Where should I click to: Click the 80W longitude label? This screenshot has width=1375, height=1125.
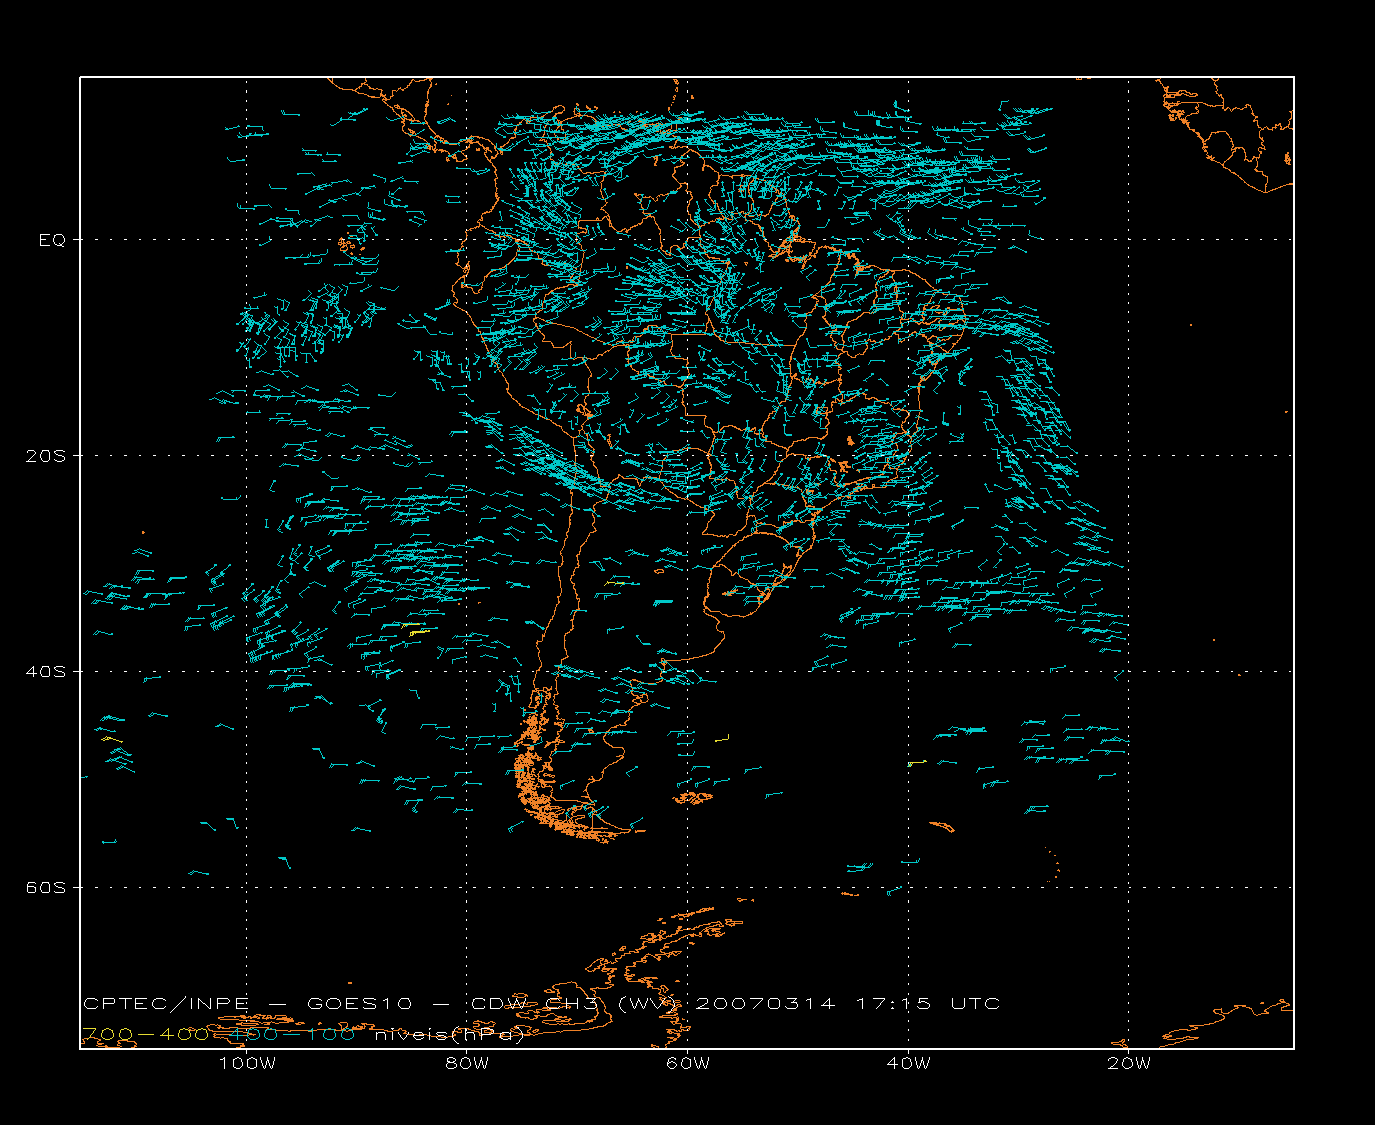click(x=467, y=1064)
